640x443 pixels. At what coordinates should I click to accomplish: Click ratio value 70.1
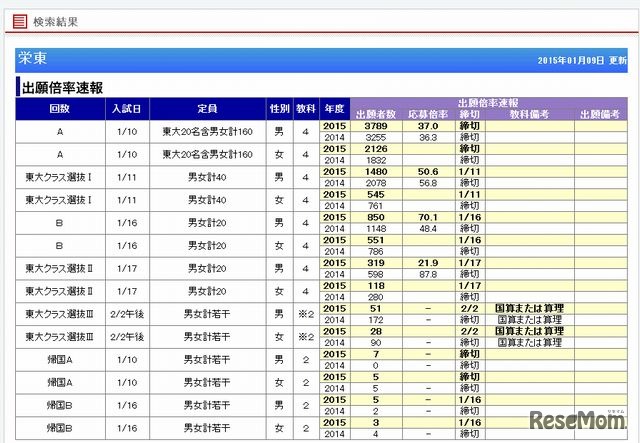click(x=428, y=218)
